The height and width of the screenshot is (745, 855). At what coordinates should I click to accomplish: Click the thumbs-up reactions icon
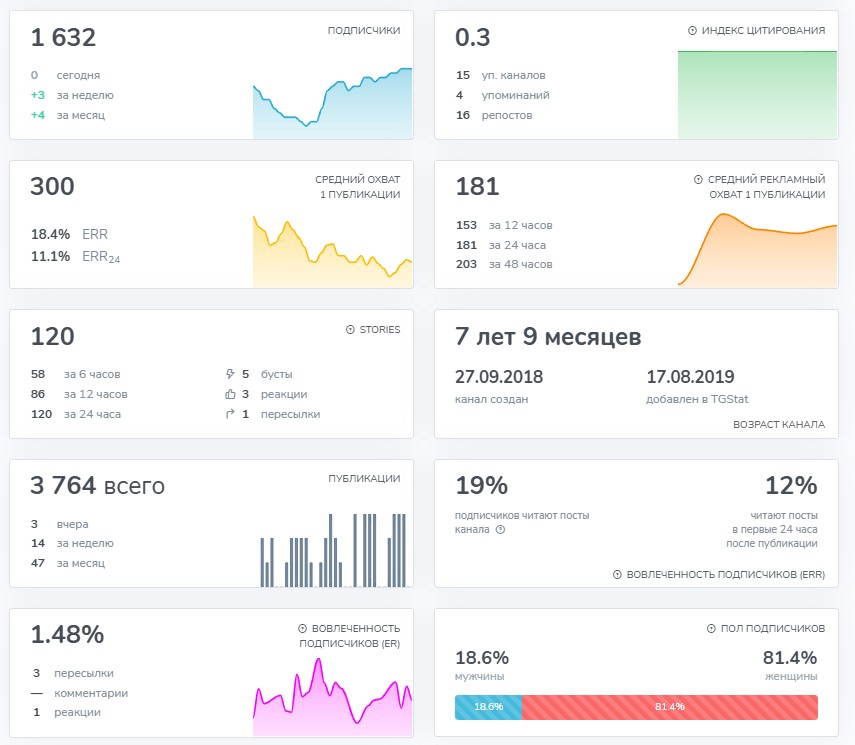pos(230,394)
